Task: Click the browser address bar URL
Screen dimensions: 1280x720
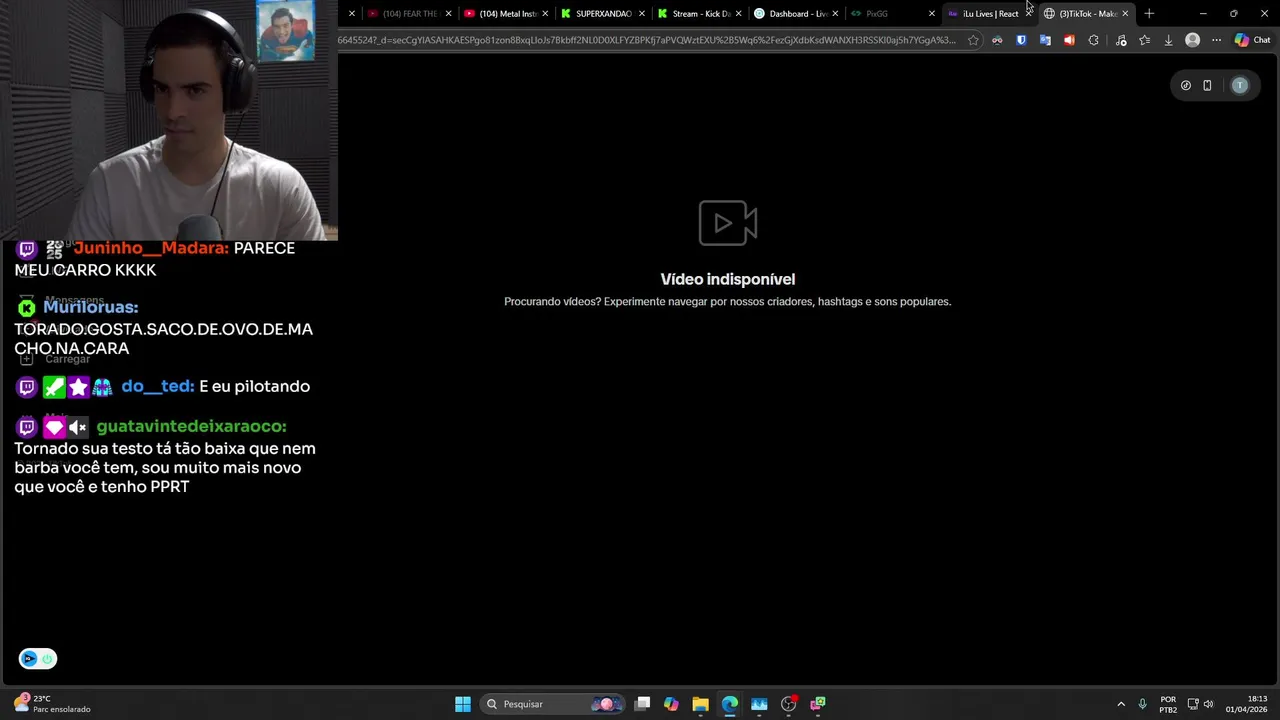Action: point(648,40)
